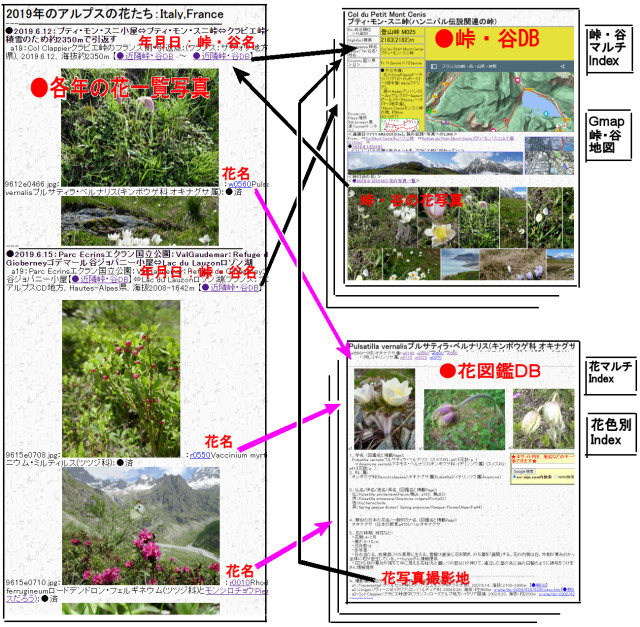Open the embedded map's sidebar panel icon
This screenshot has height=627, width=640.
[433, 66]
